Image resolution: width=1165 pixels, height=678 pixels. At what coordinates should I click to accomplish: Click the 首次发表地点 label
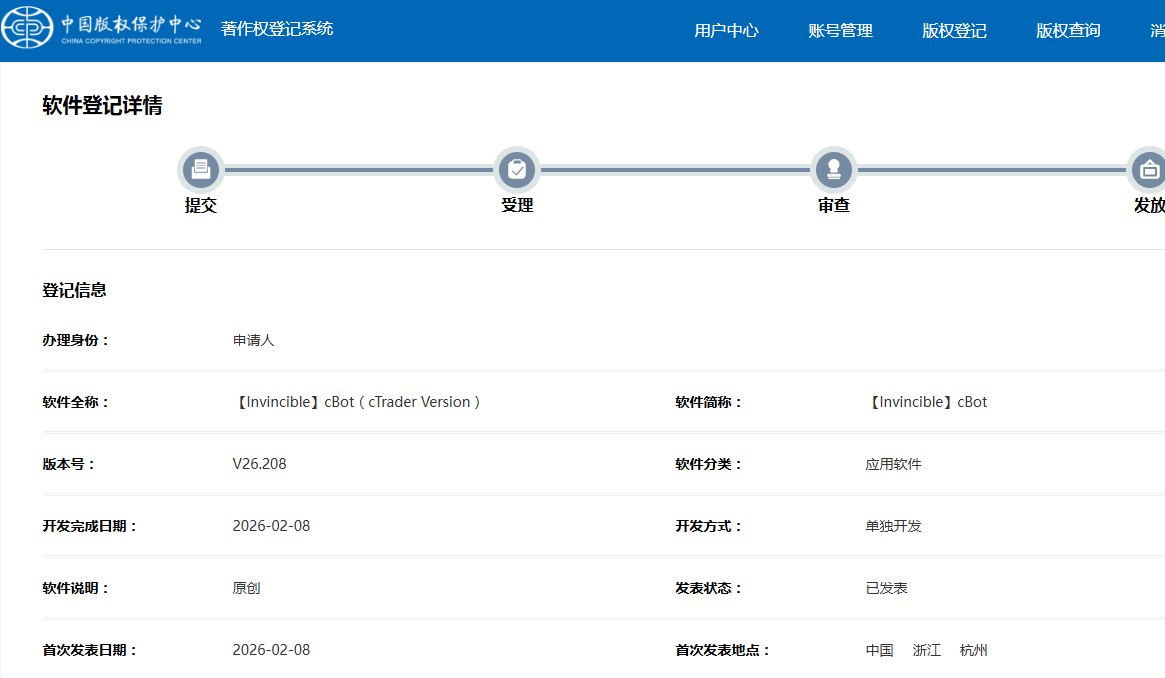click(x=723, y=651)
